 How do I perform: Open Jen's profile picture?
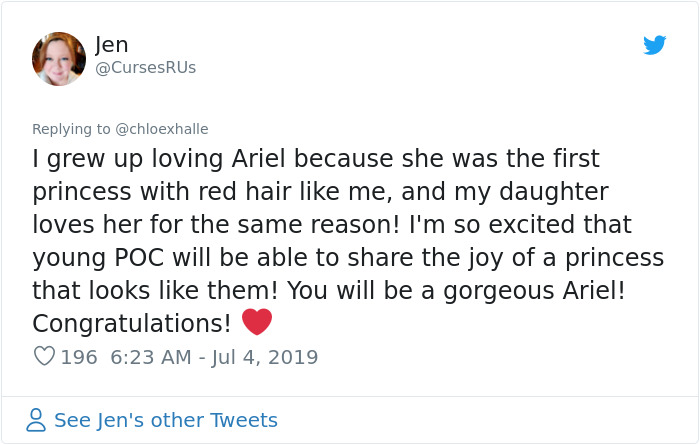click(x=59, y=59)
